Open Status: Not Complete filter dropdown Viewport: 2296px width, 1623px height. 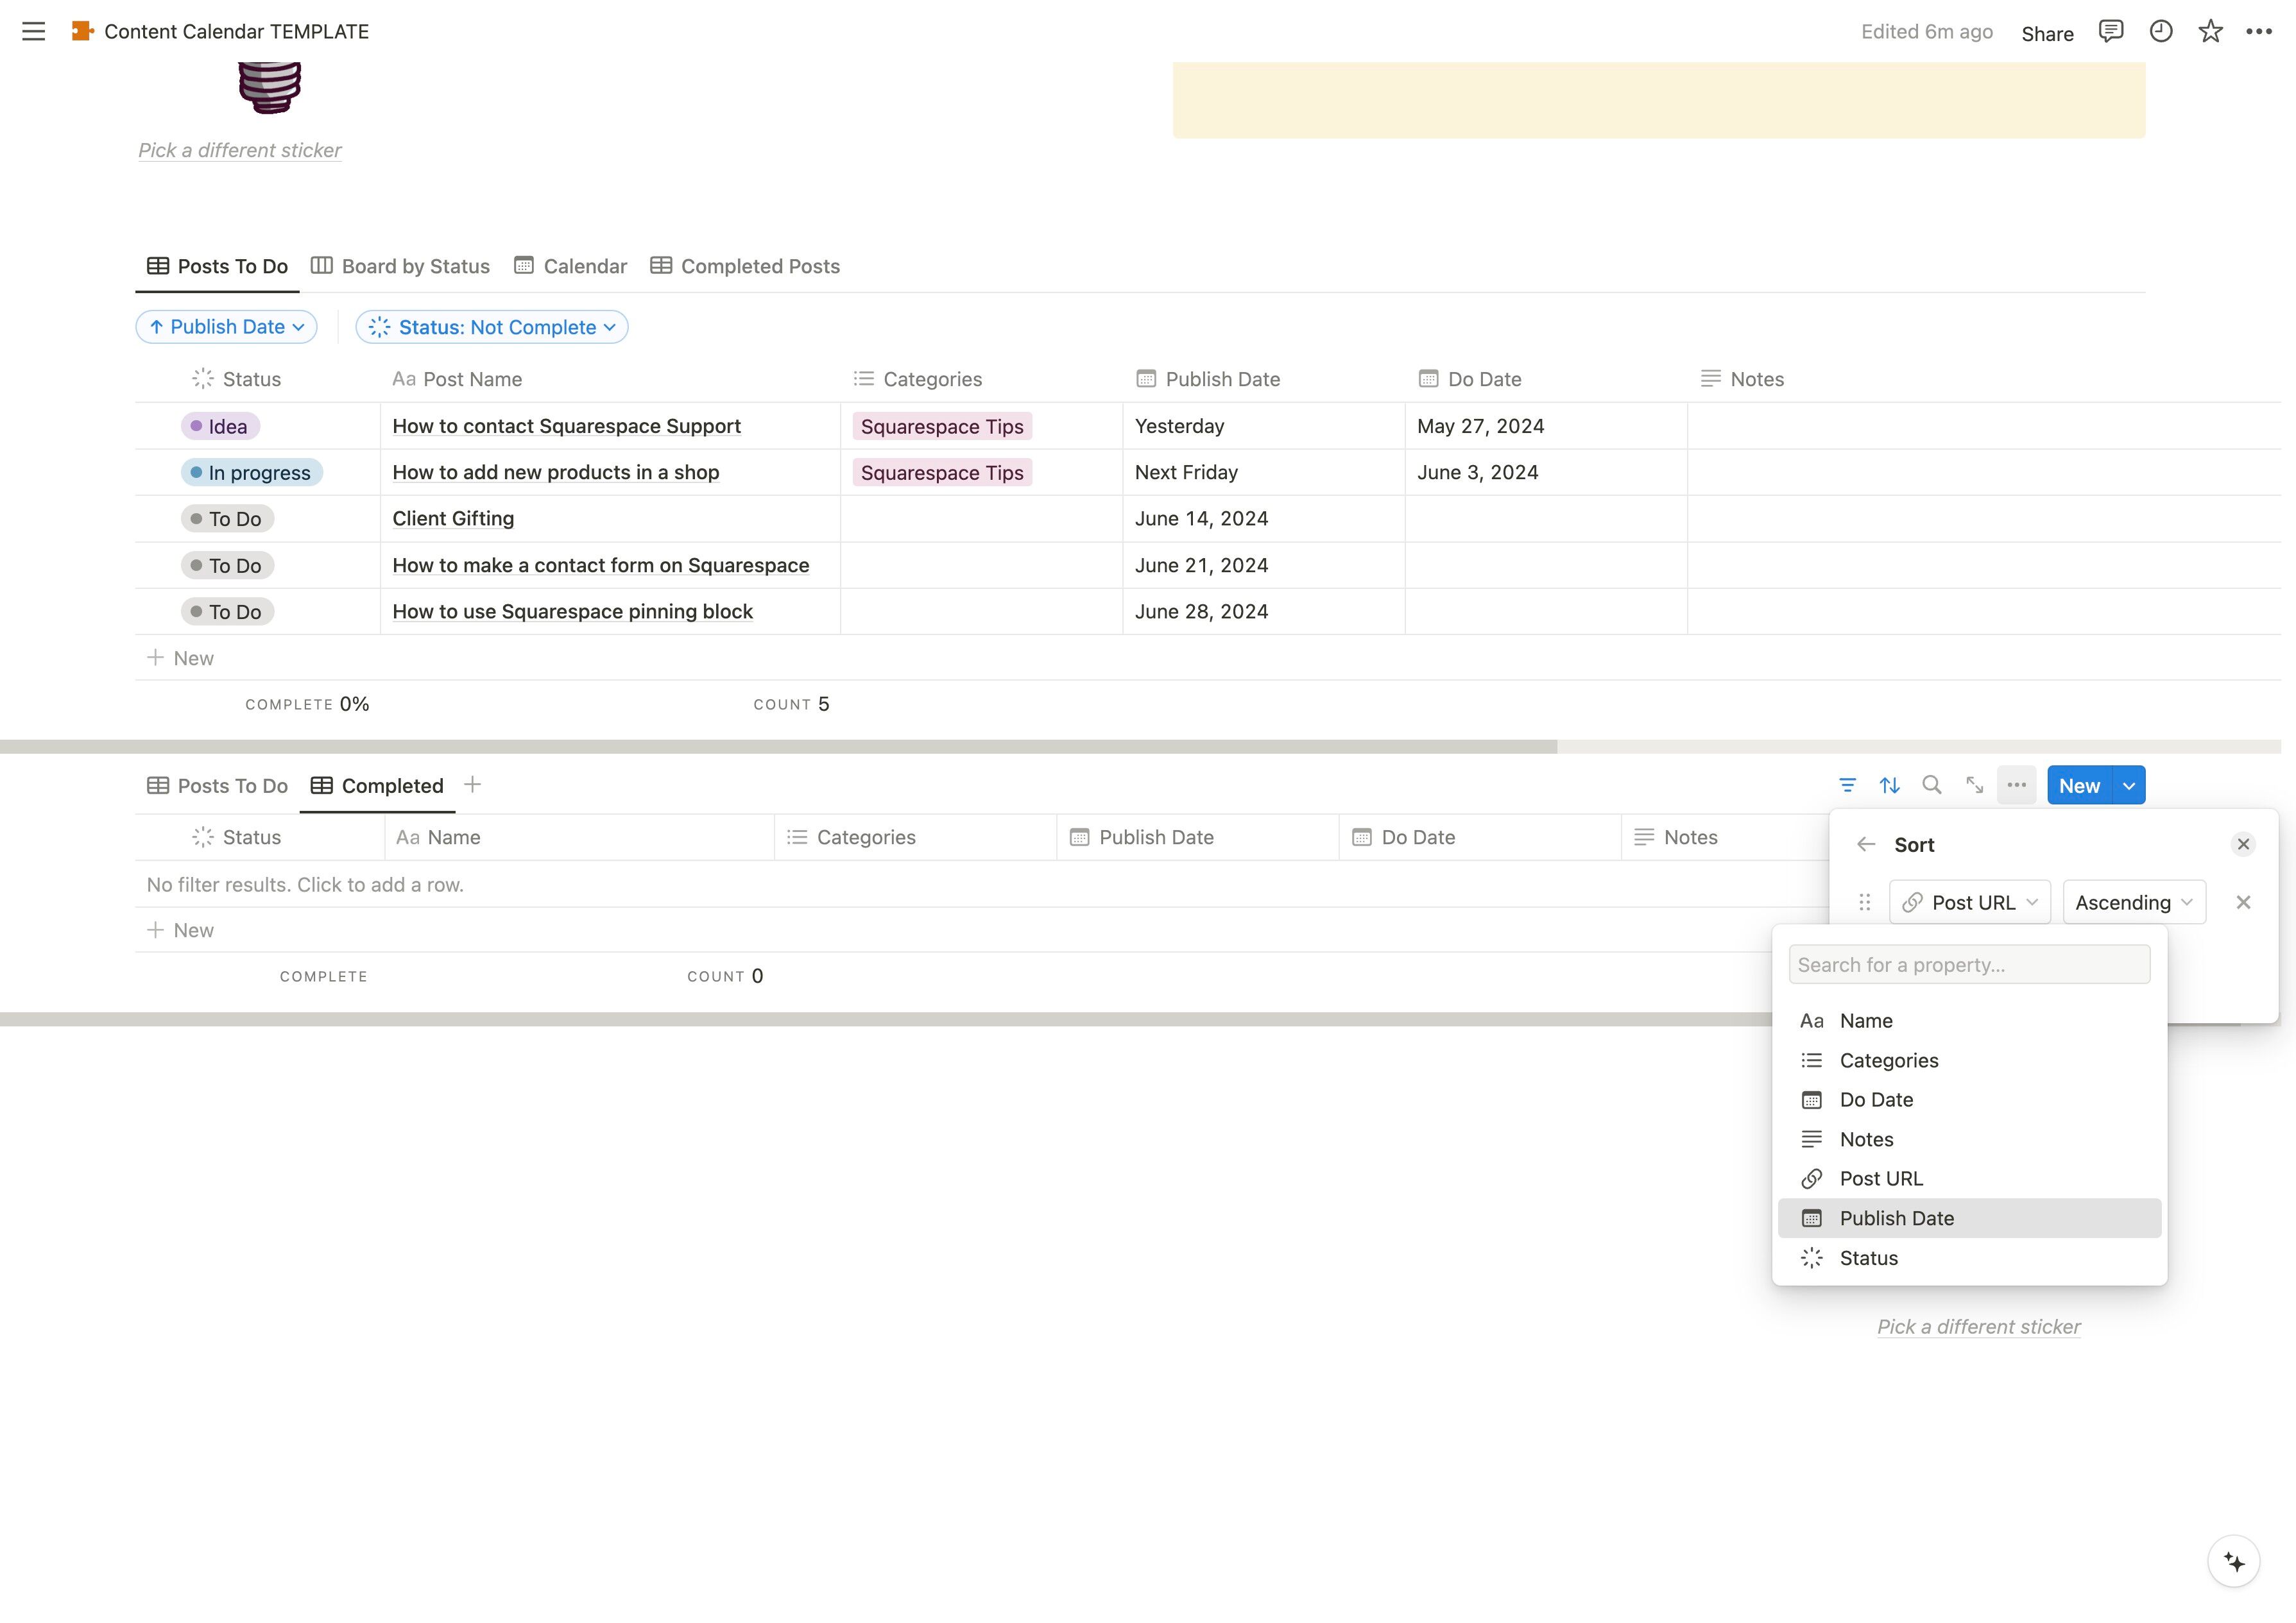coord(492,327)
